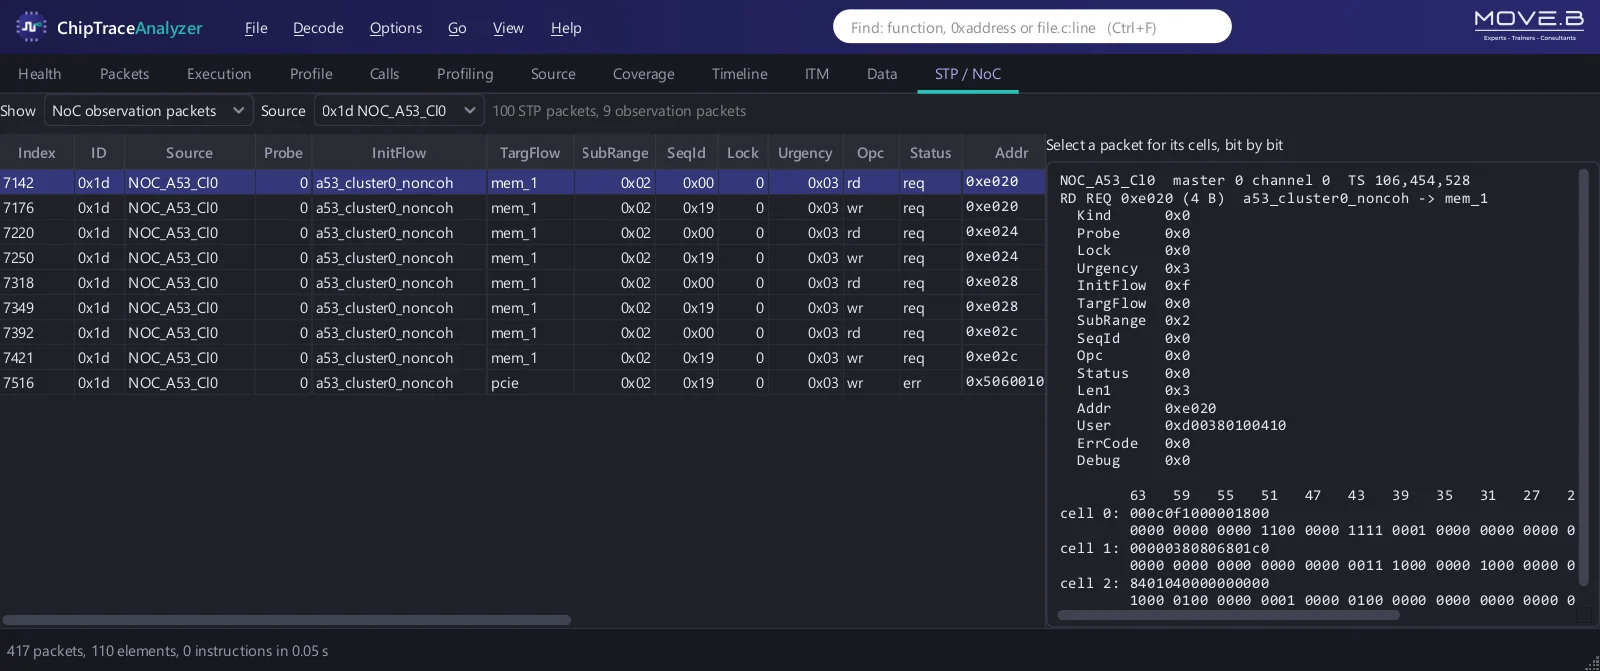Viewport: 1600px width, 671px height.
Task: Switch to the Timeline tab
Action: click(739, 74)
